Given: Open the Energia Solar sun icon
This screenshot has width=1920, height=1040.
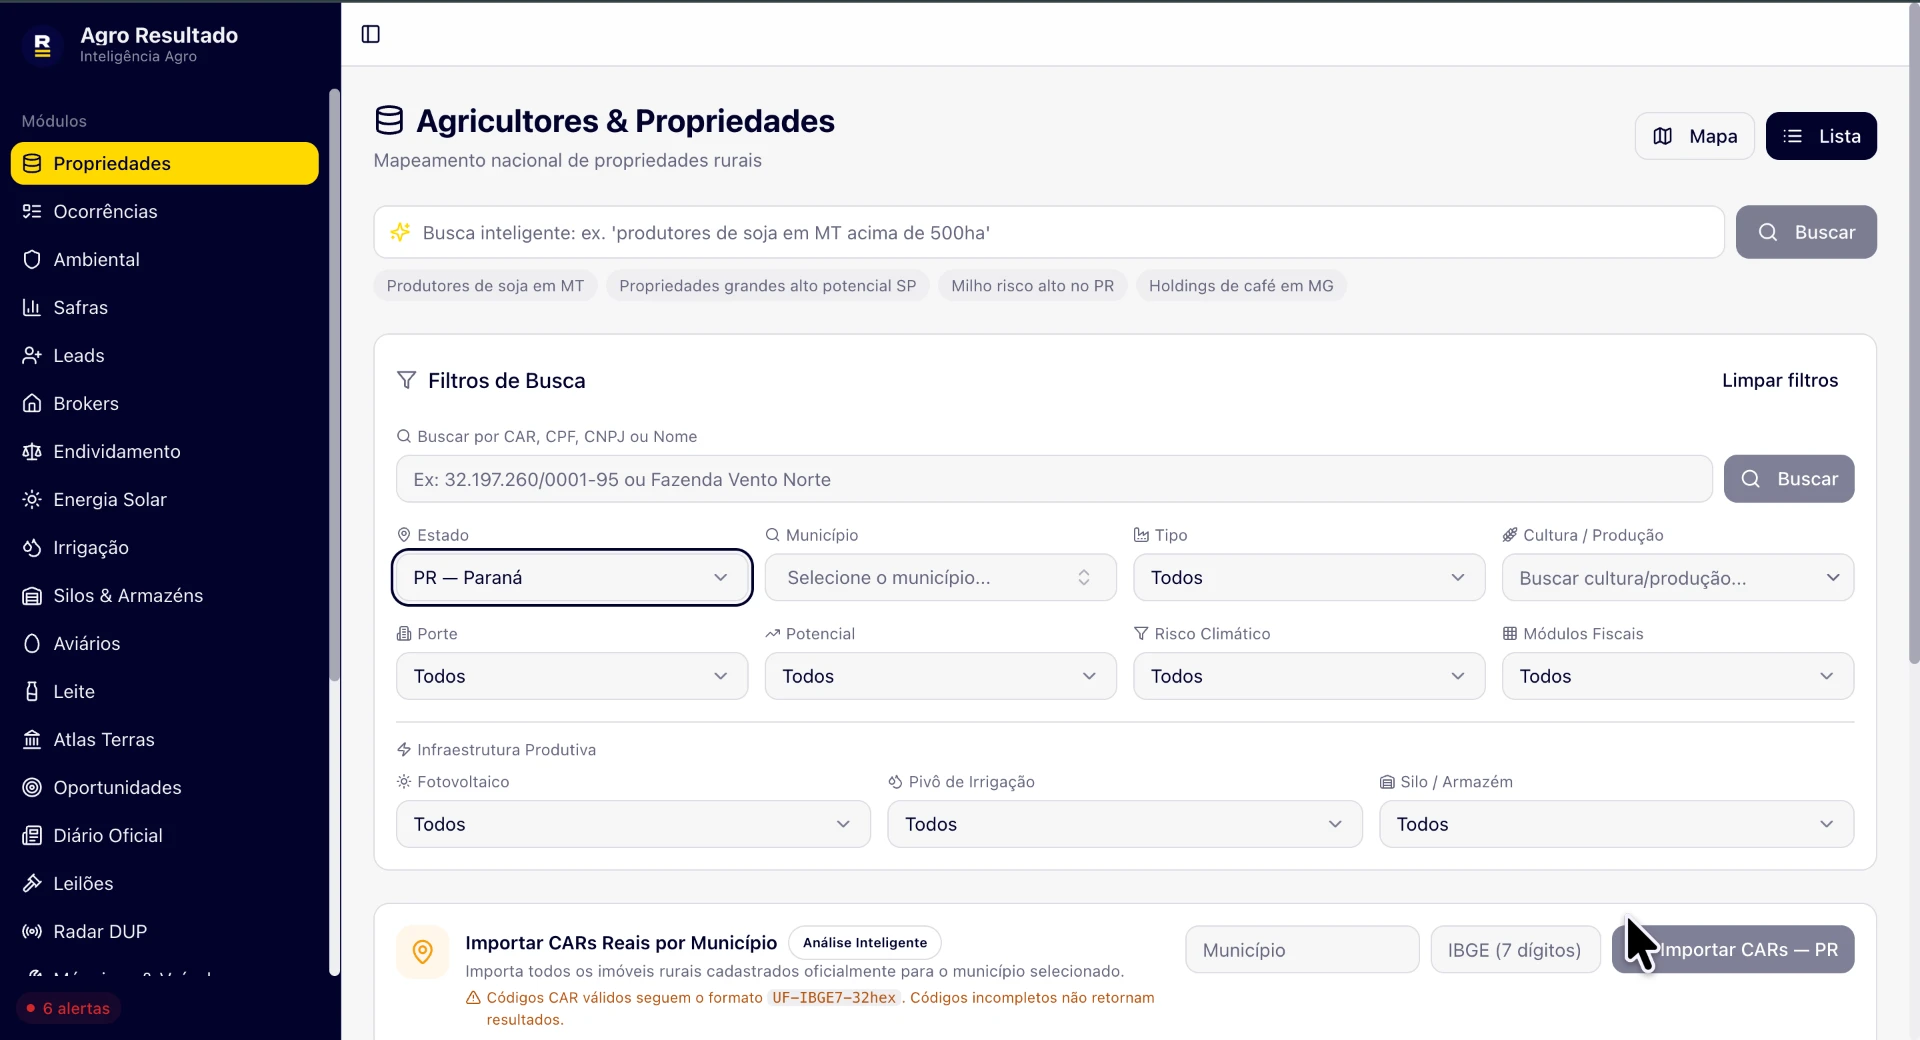Looking at the screenshot, I should pos(32,499).
